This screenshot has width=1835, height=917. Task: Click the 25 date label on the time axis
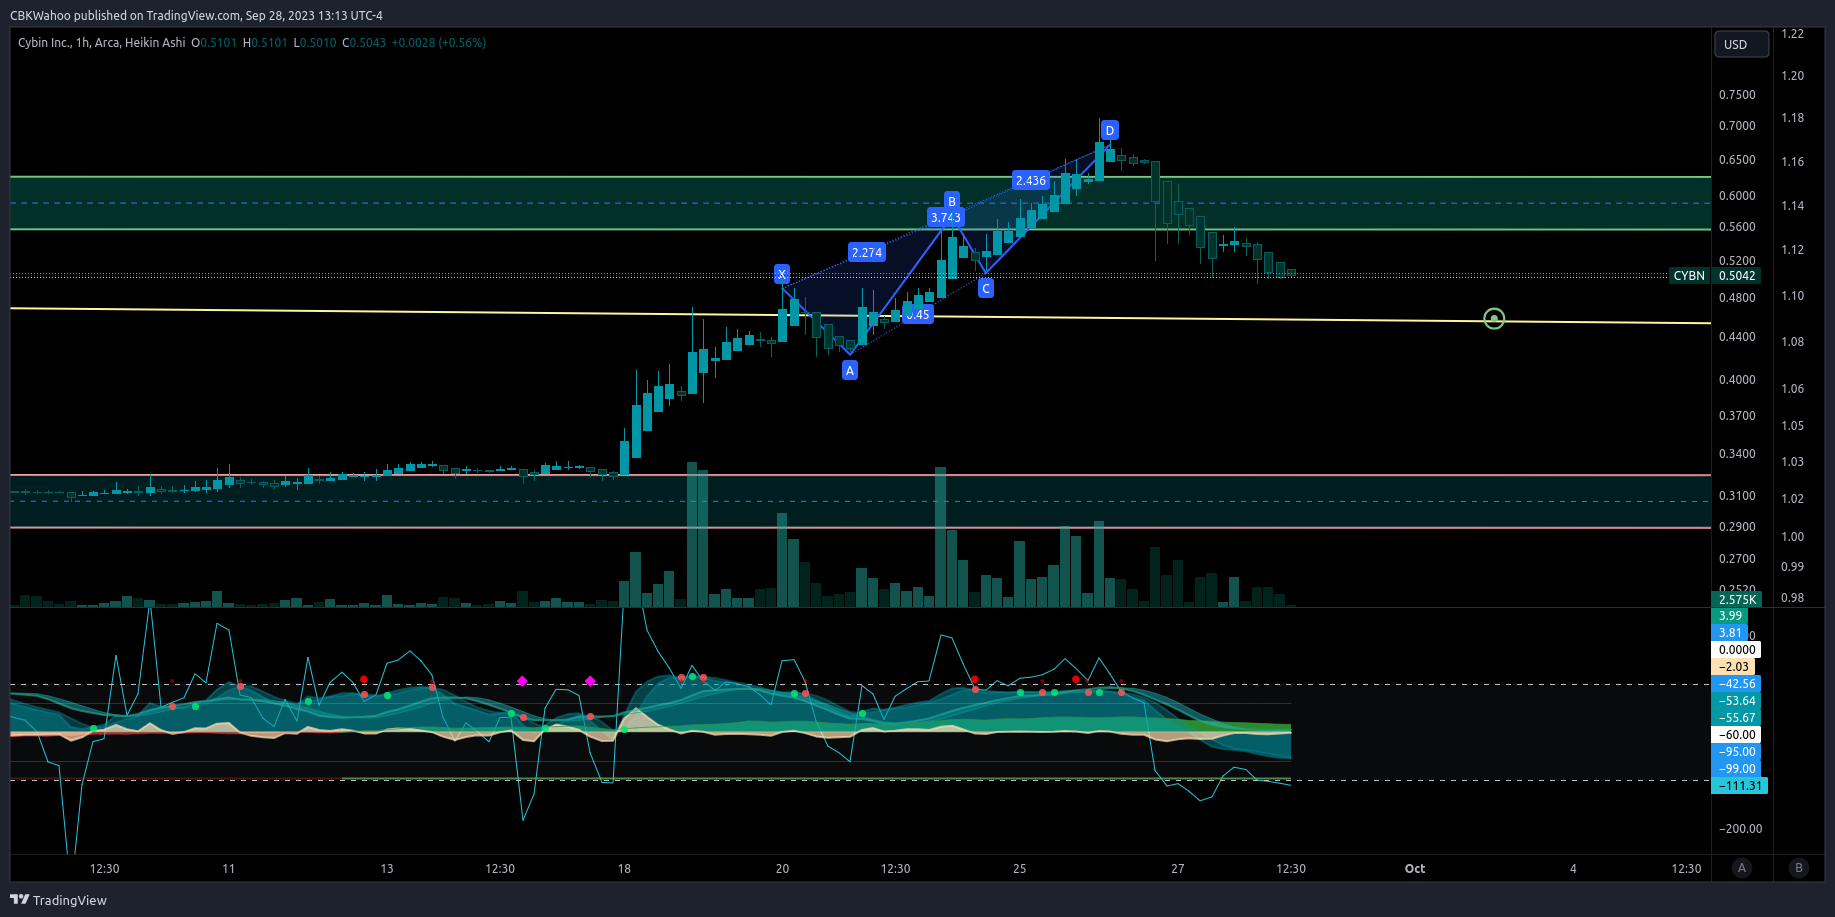(1020, 869)
